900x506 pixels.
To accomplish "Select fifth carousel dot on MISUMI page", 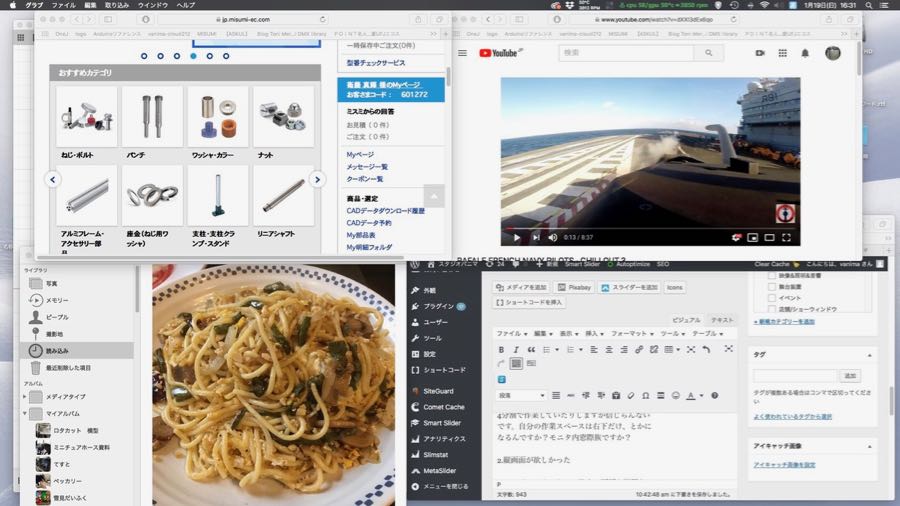I will coord(210,56).
